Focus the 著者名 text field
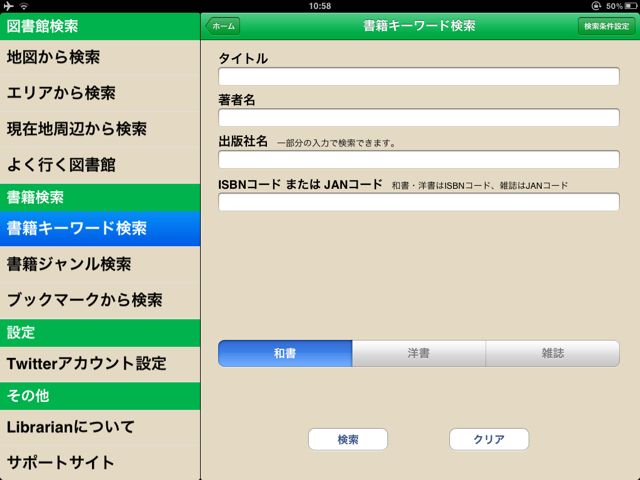 [x=419, y=118]
